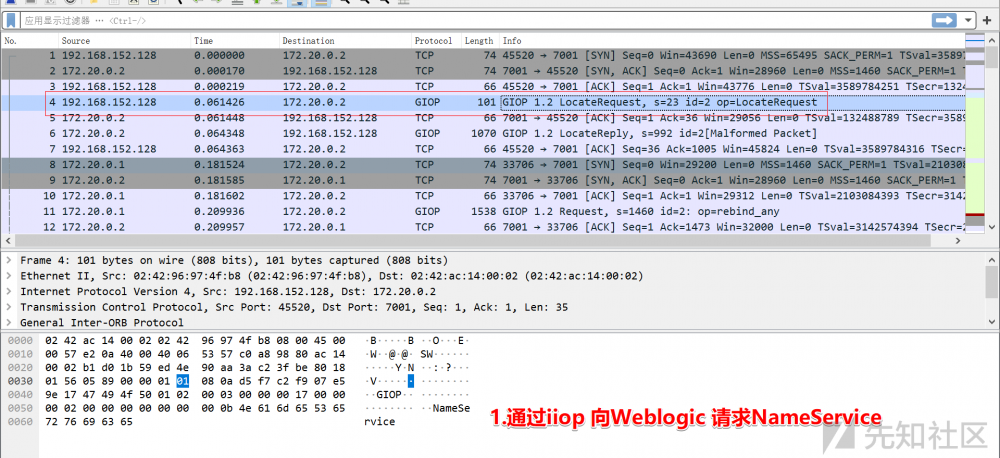Select packet 6 GIOP LocateReply row
This screenshot has height=458, width=1000.
pyautogui.click(x=483, y=133)
